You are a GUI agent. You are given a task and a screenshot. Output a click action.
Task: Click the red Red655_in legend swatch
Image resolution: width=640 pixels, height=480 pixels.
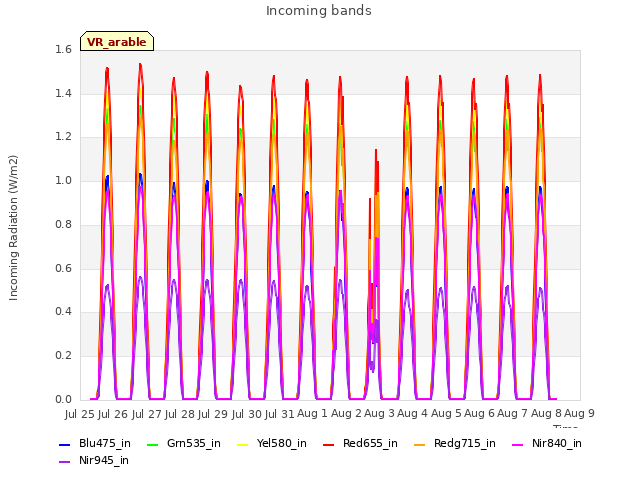coord(329,444)
